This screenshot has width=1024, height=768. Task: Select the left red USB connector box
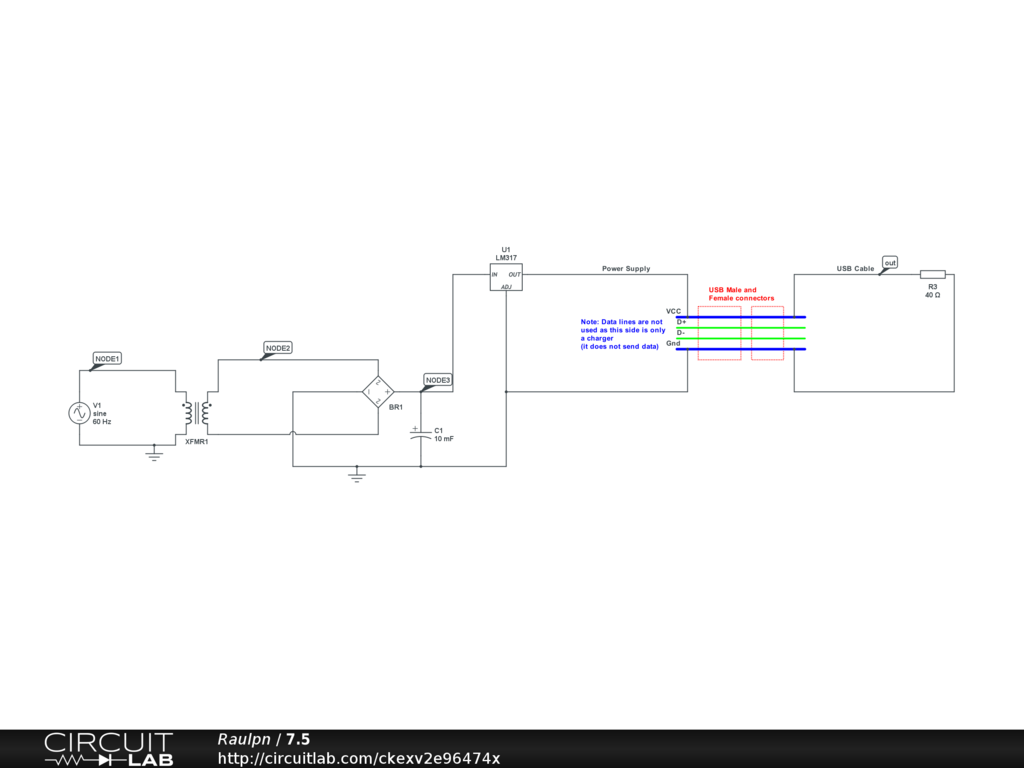tap(719, 333)
